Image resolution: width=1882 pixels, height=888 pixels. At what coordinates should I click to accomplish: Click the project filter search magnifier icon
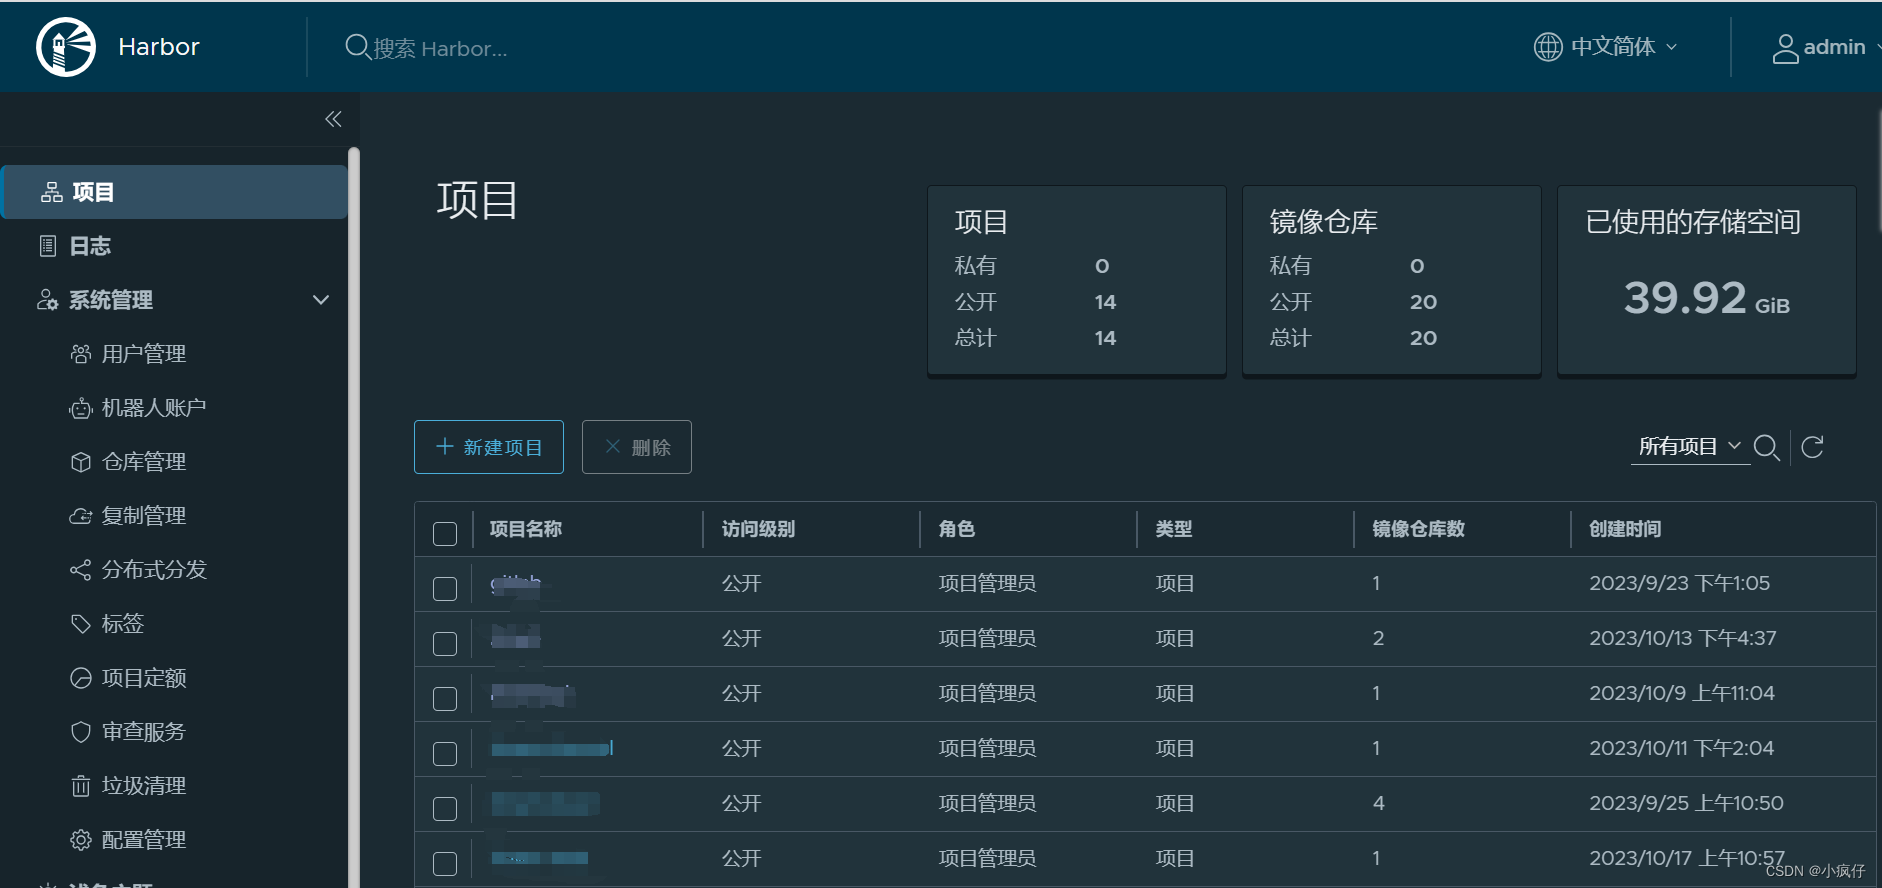1767,447
